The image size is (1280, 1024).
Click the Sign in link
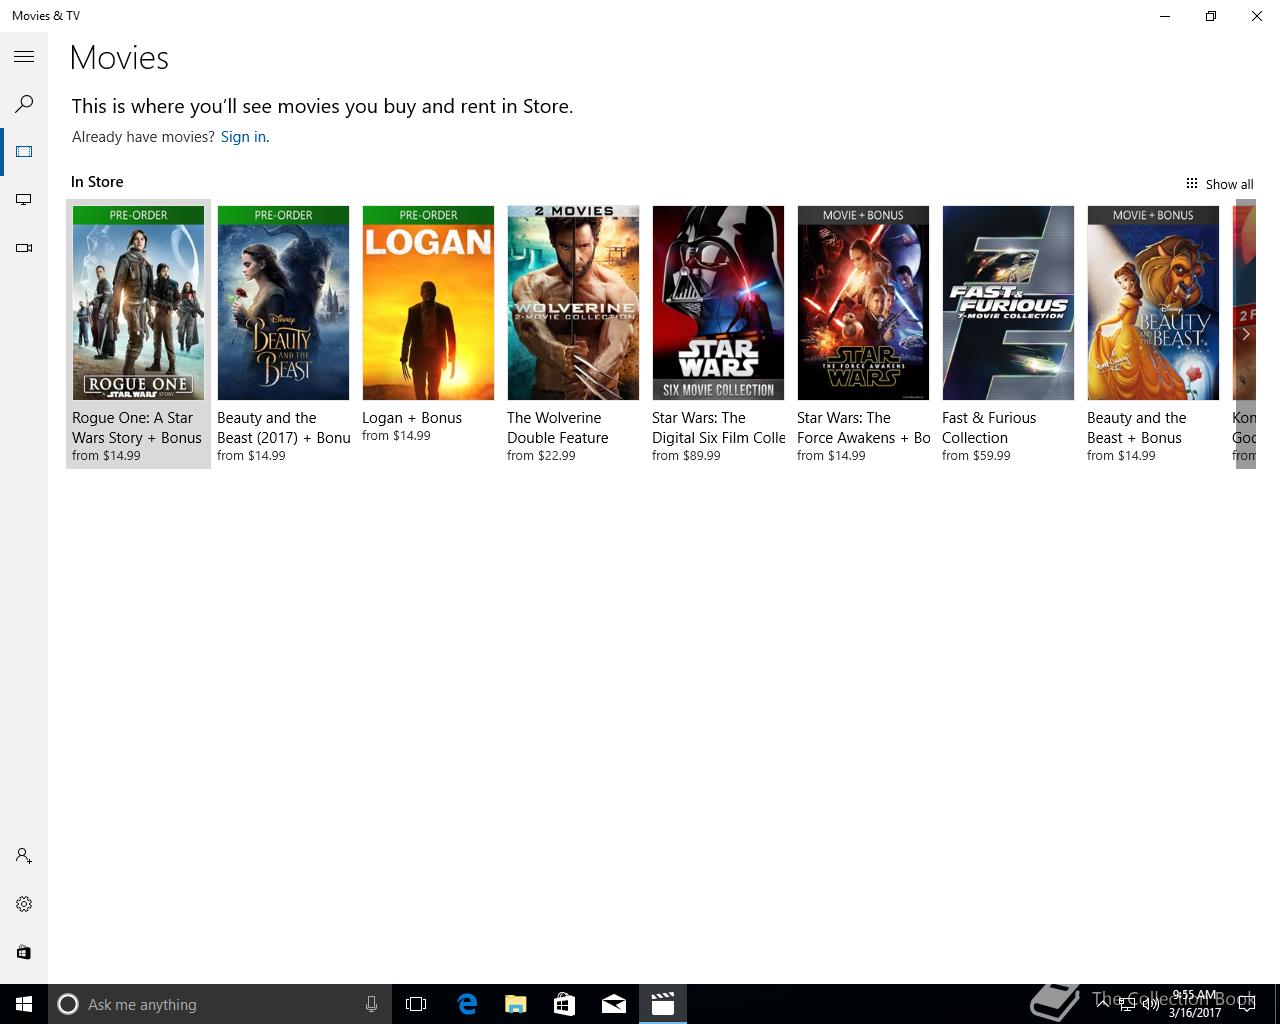tap(244, 137)
